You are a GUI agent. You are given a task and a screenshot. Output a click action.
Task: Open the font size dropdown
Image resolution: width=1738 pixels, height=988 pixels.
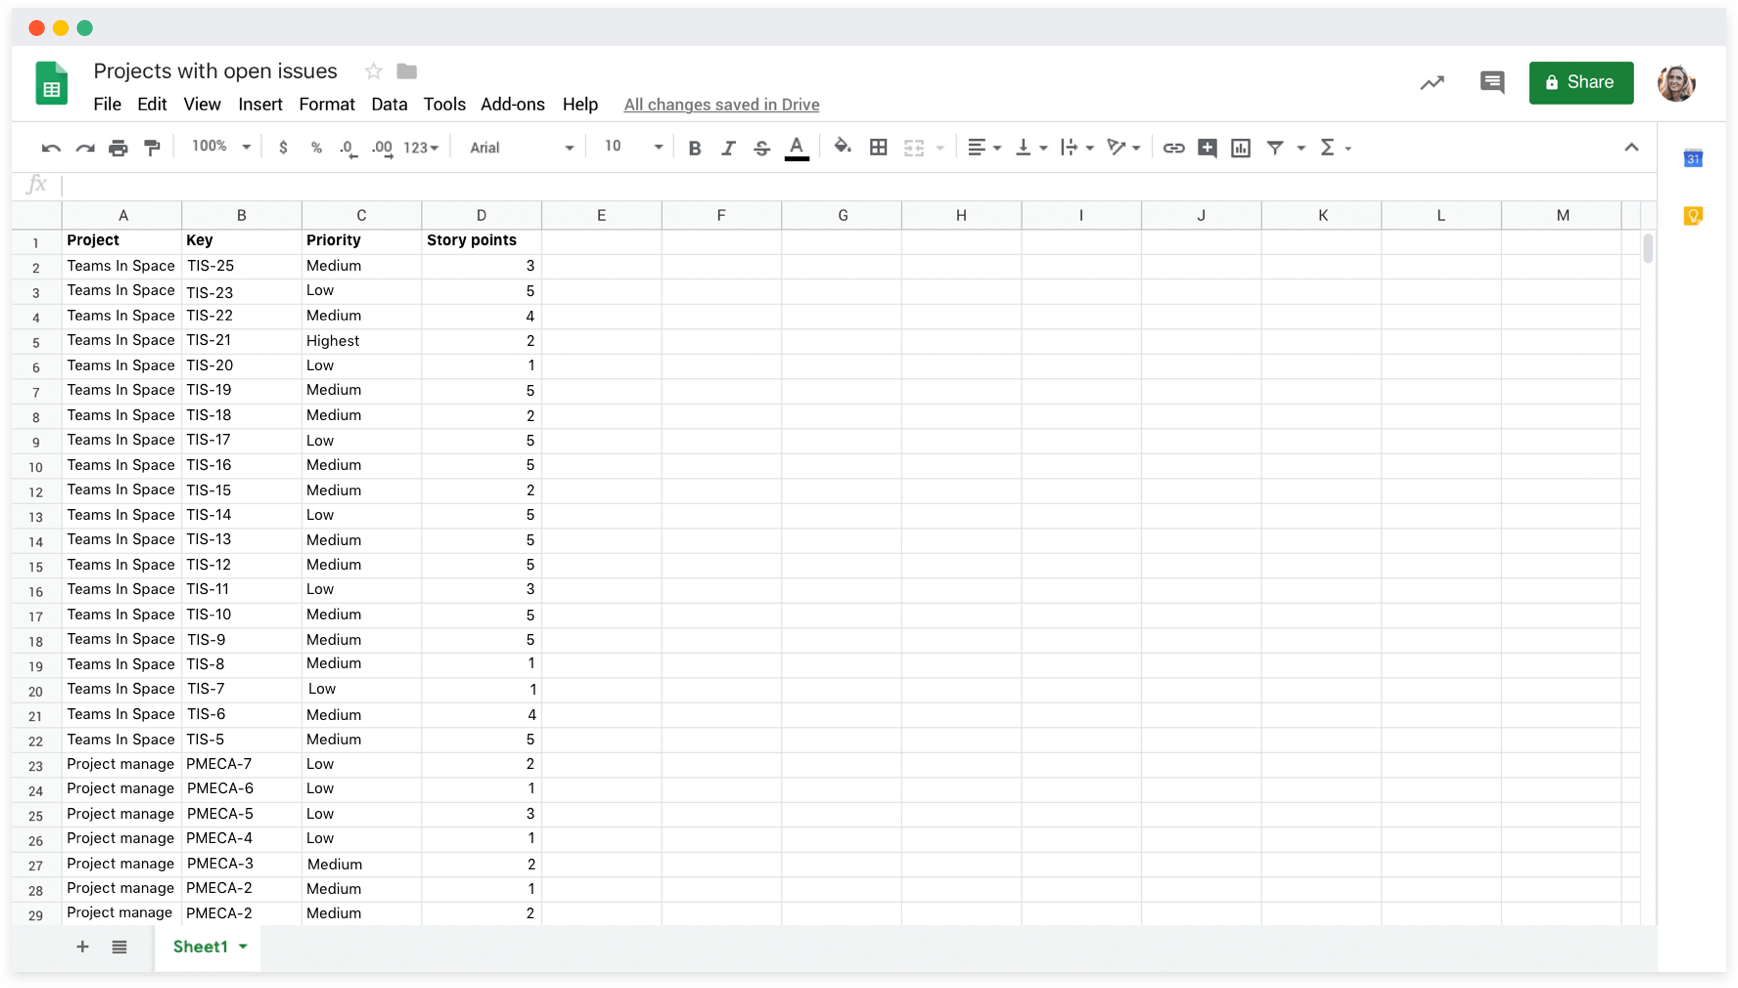(658, 147)
